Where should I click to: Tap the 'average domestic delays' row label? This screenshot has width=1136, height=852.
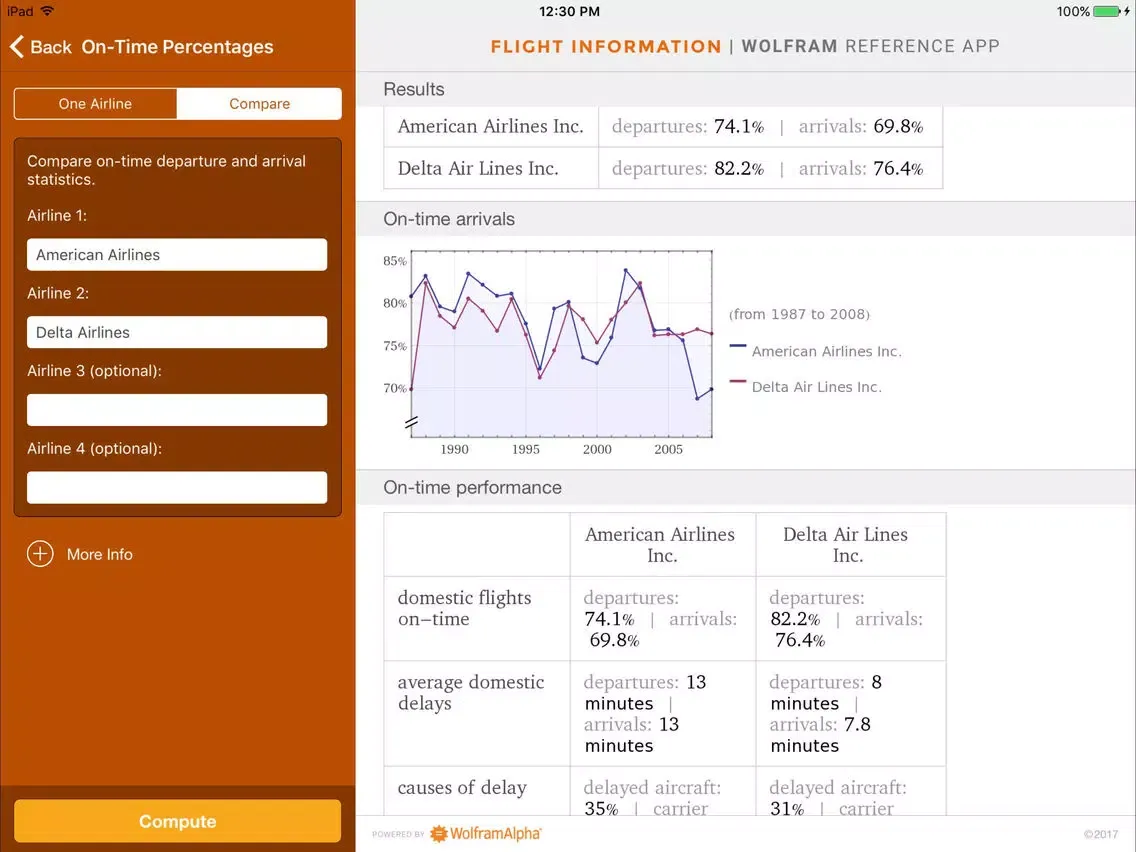click(471, 693)
